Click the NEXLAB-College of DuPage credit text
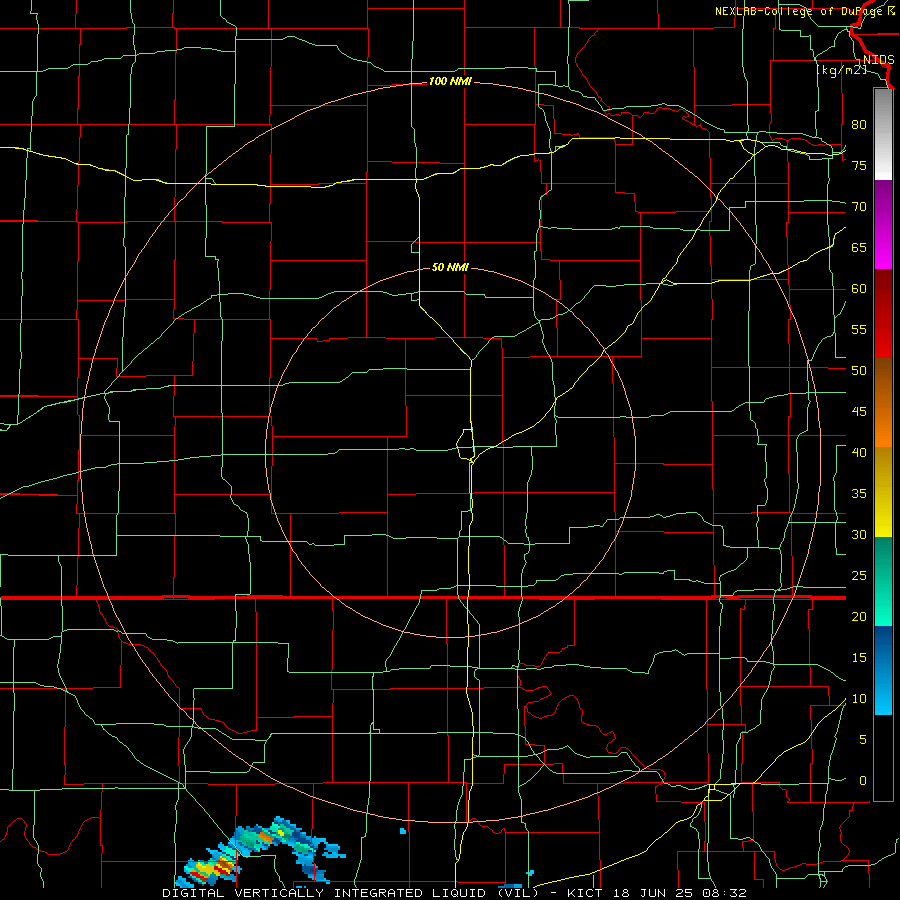Screen dimensions: 900x900 point(804,11)
